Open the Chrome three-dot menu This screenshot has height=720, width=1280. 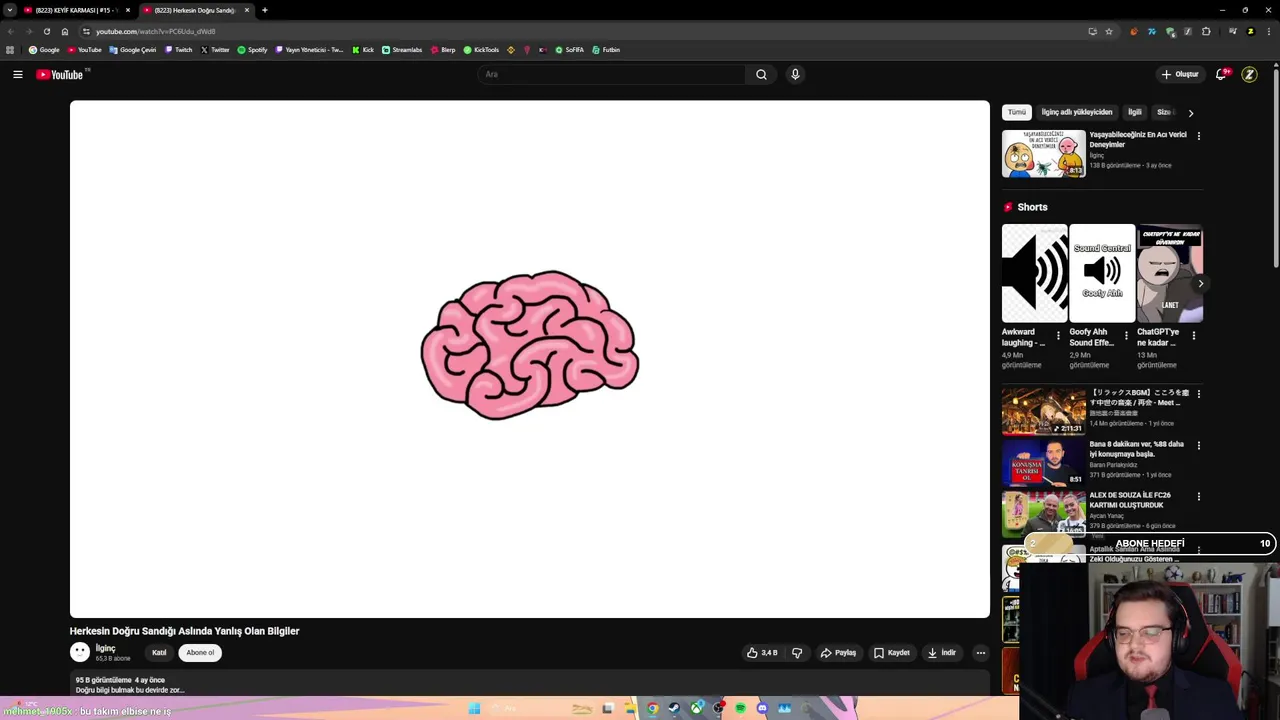[x=1267, y=31]
